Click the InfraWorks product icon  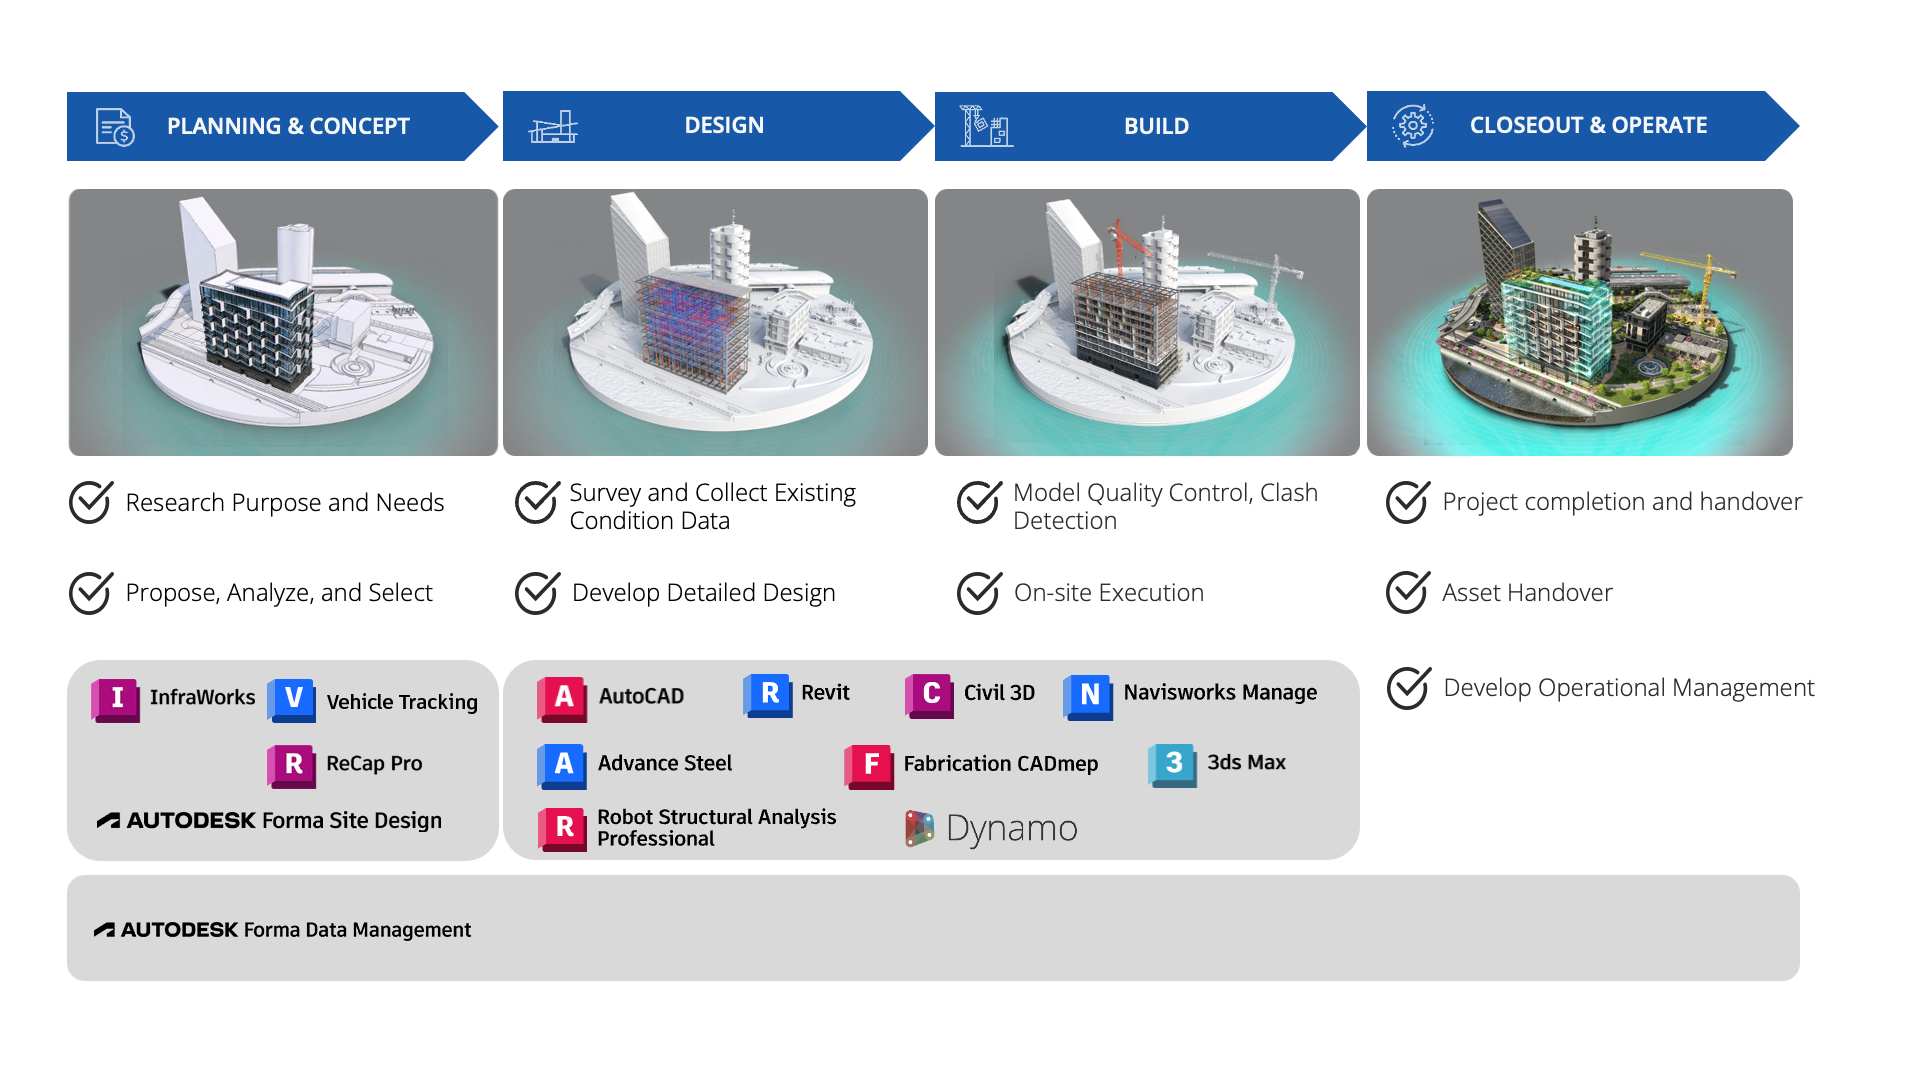point(116,699)
